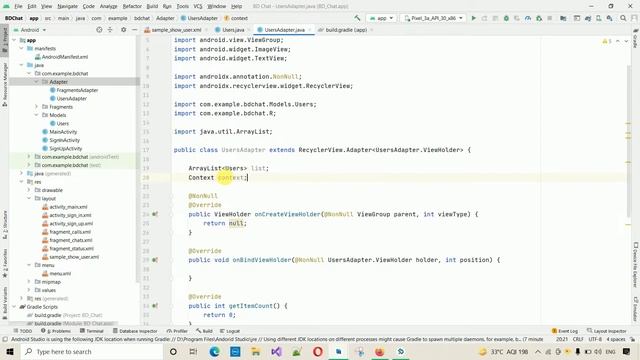Image resolution: width=640 pixels, height=360 pixels.
Task: Click the override gutter icon beside onCreateViewHolder
Action: coord(155,214)
